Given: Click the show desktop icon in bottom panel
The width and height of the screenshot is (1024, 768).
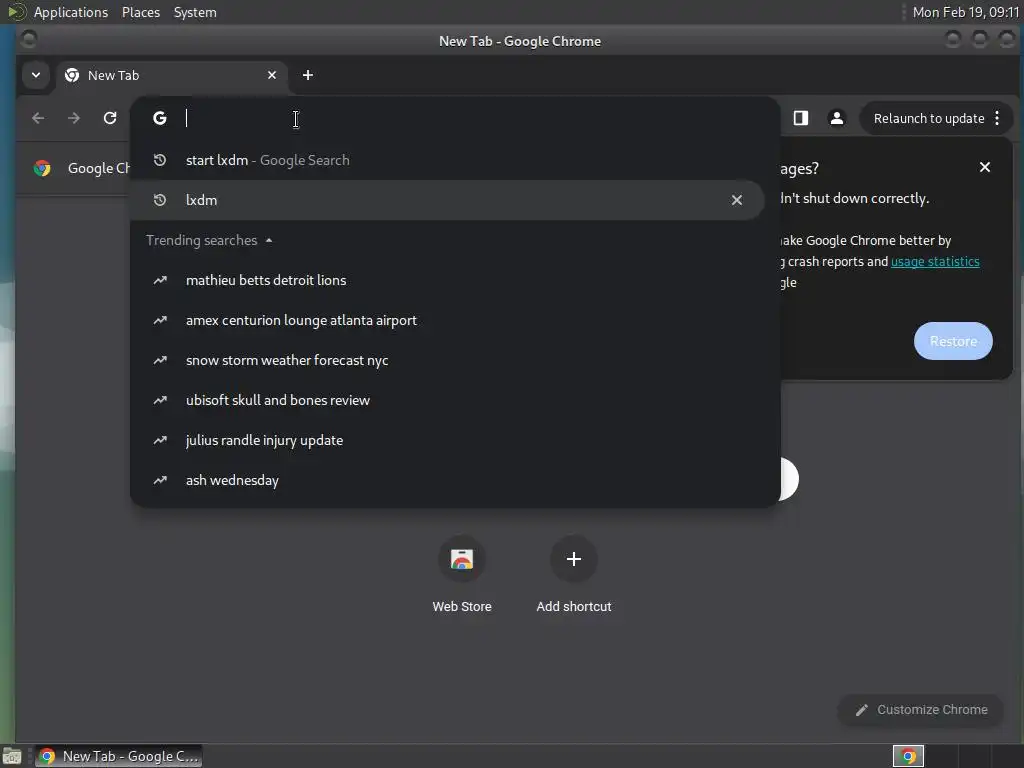Looking at the screenshot, I should (x=12, y=757).
